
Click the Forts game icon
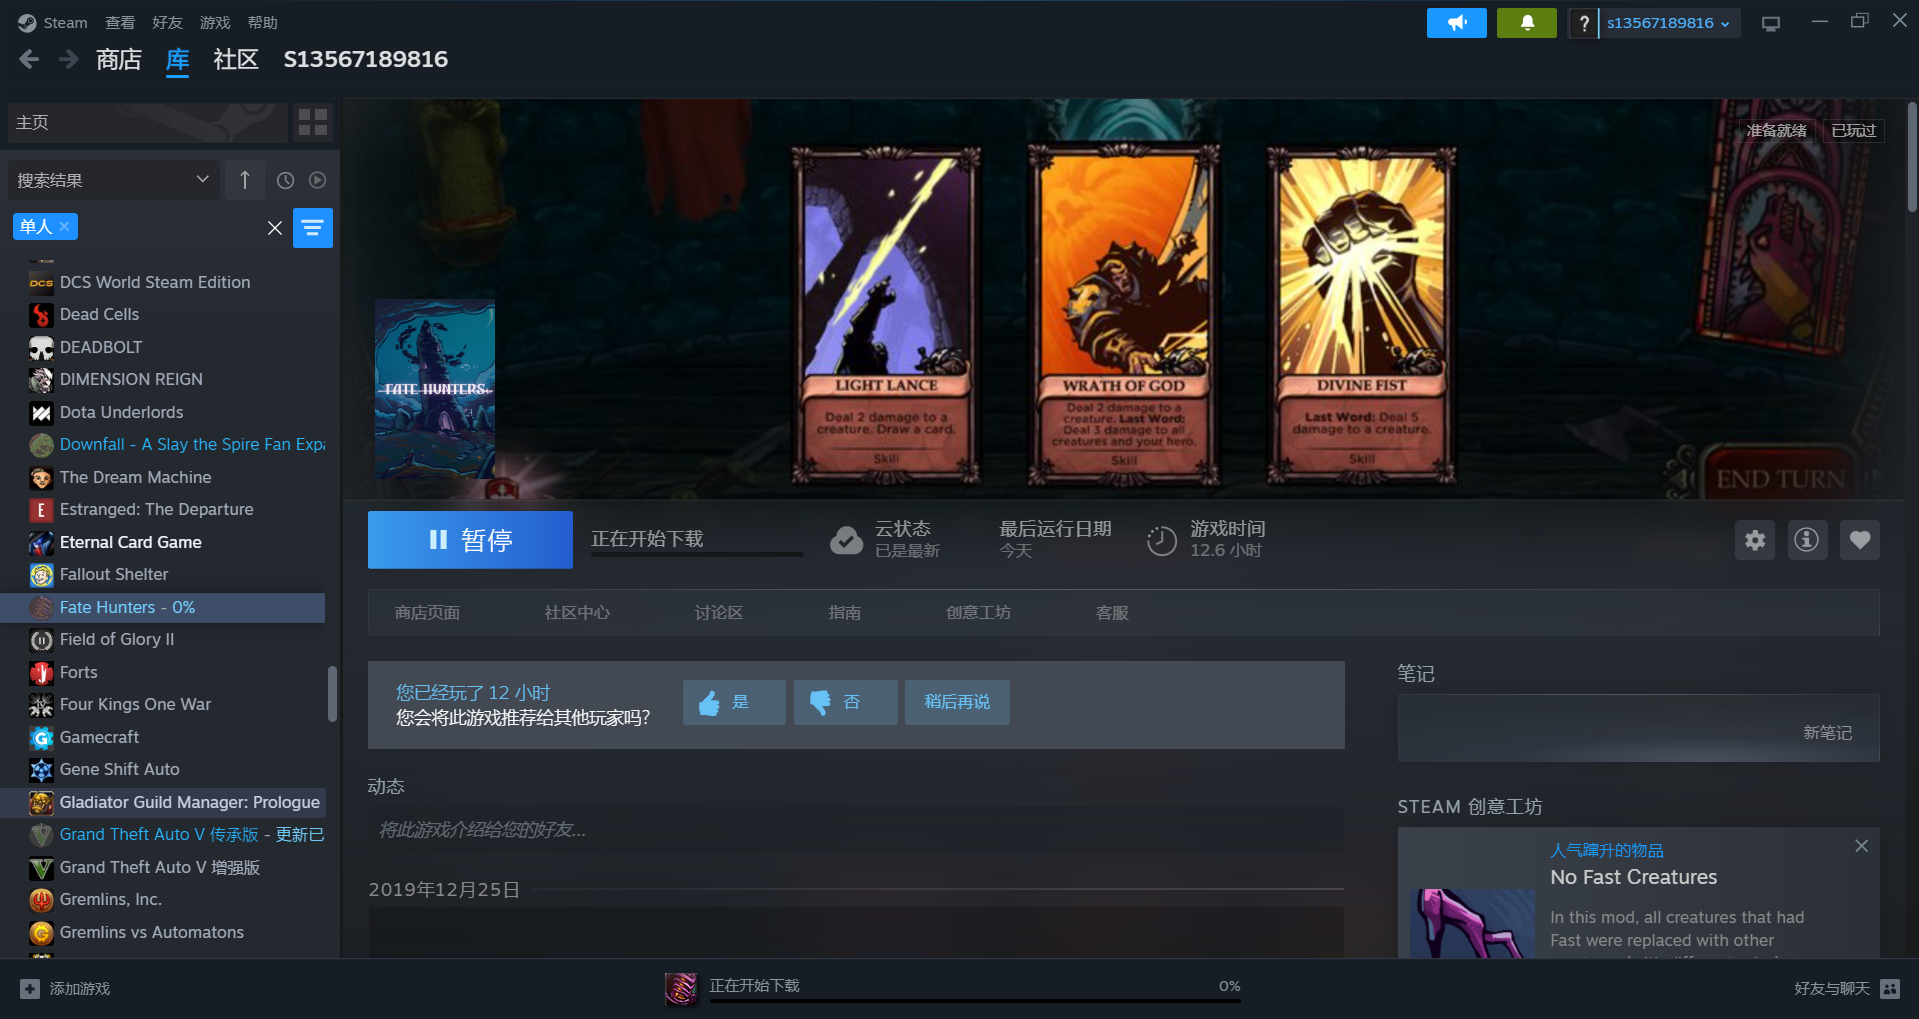[x=41, y=672]
